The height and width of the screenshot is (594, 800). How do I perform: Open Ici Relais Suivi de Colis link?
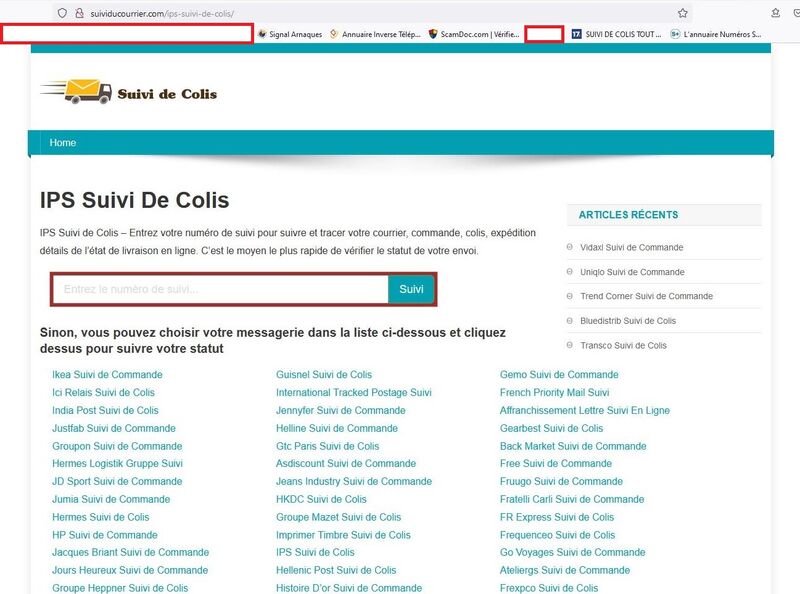click(103, 392)
